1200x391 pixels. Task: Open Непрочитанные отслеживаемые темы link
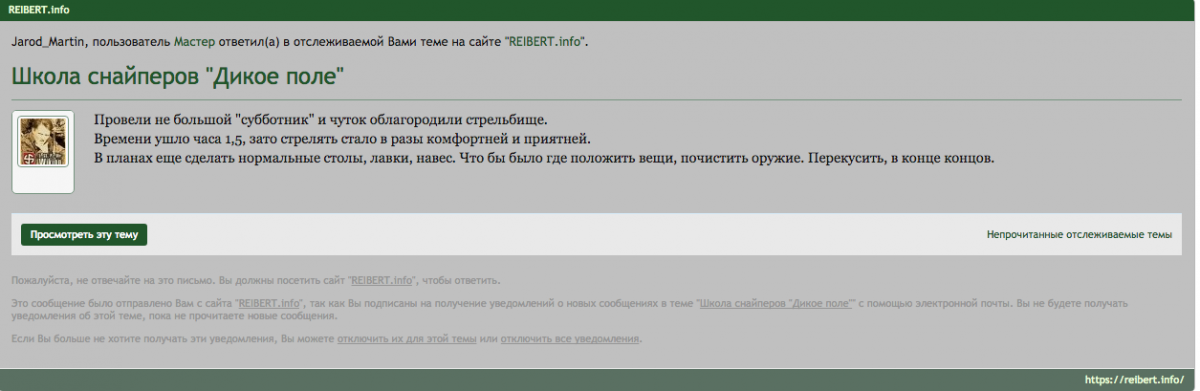1079,235
